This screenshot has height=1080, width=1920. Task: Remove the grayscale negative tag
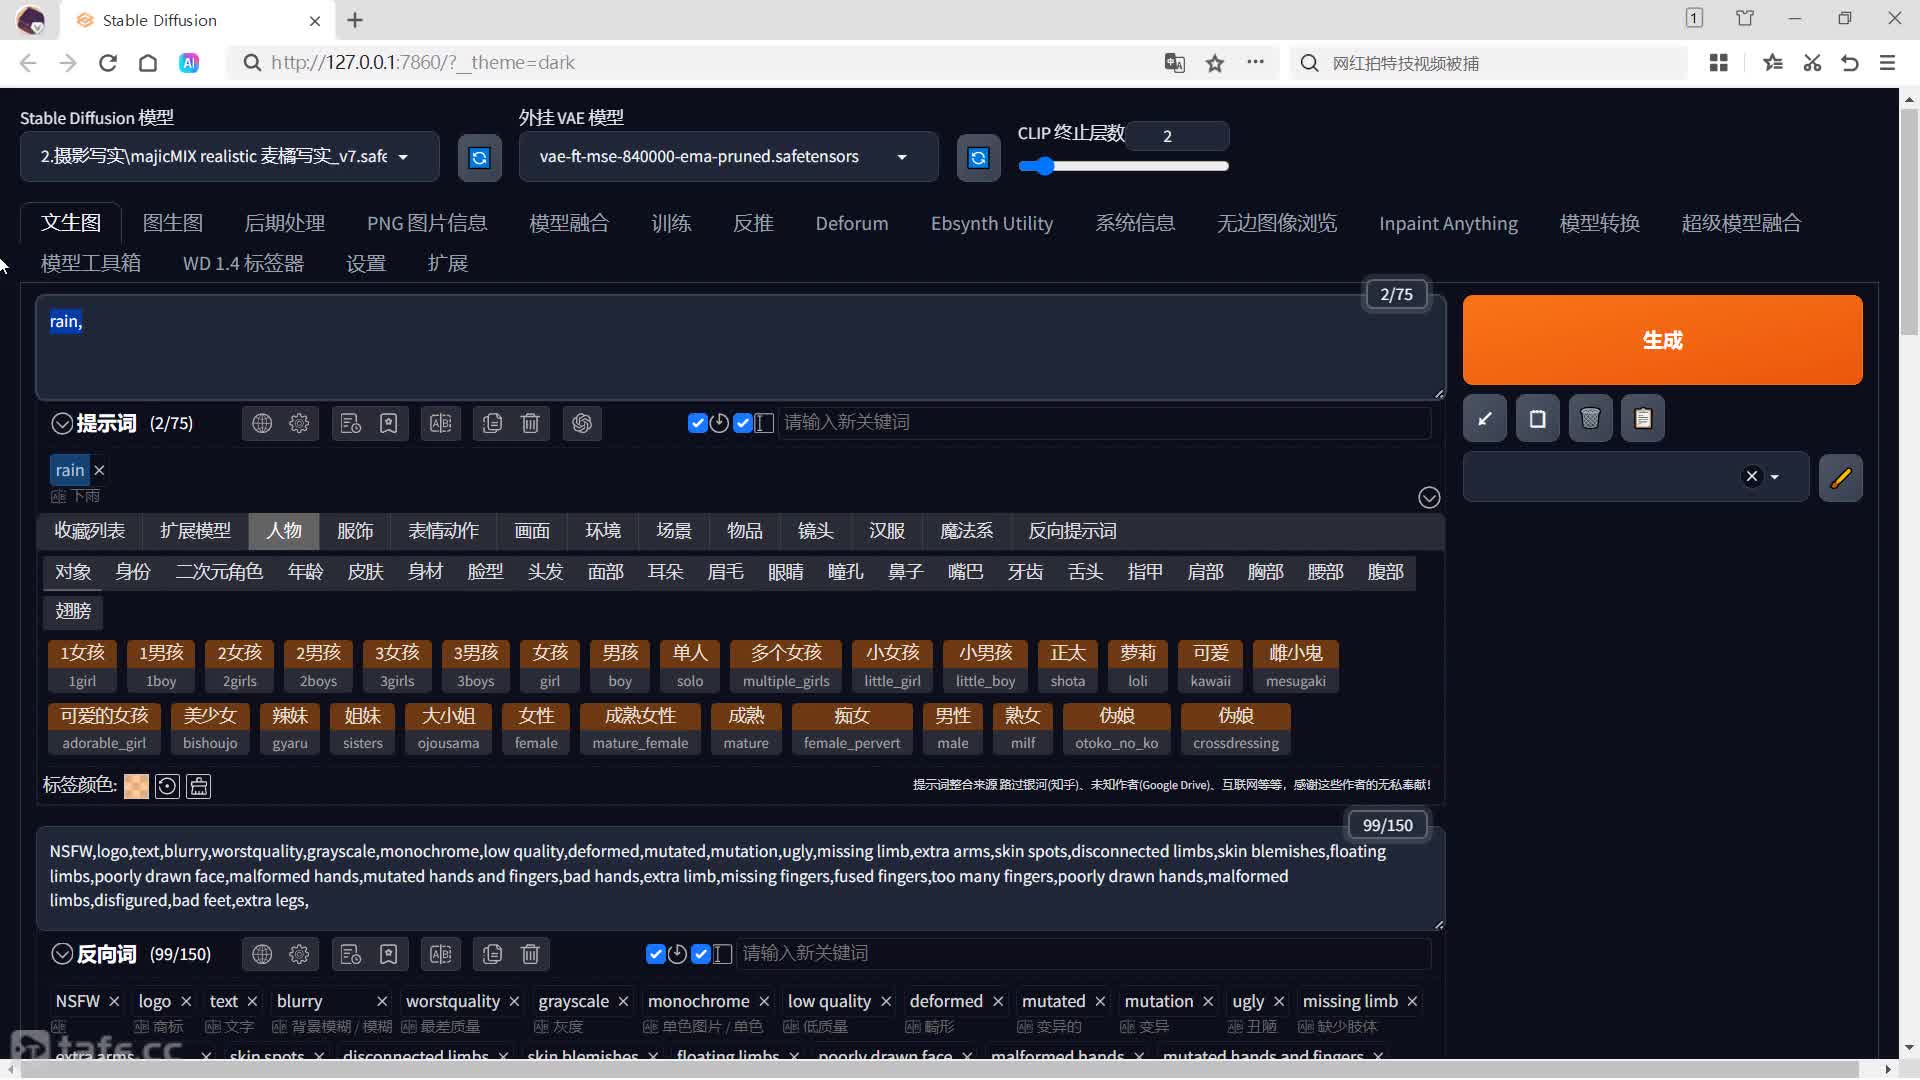click(x=623, y=1001)
